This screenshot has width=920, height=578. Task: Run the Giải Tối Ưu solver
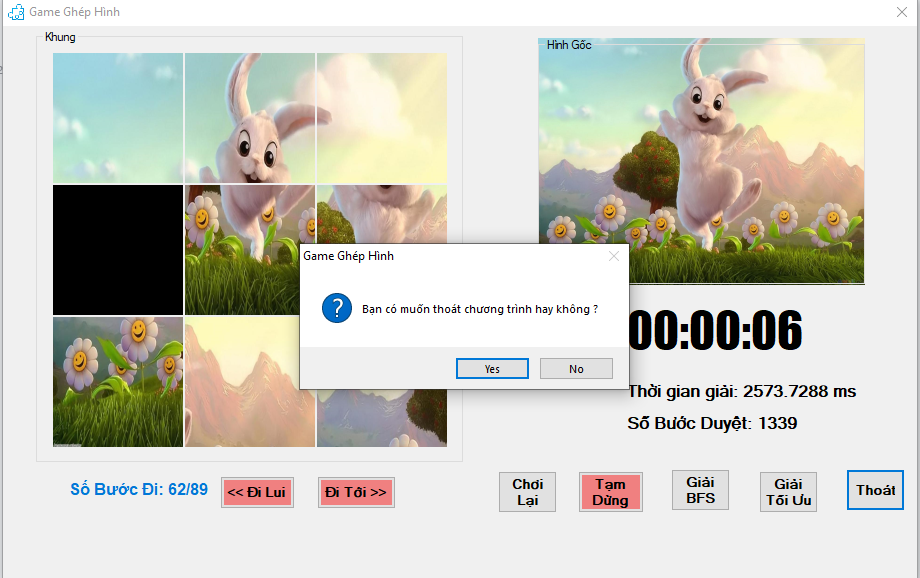[788, 492]
